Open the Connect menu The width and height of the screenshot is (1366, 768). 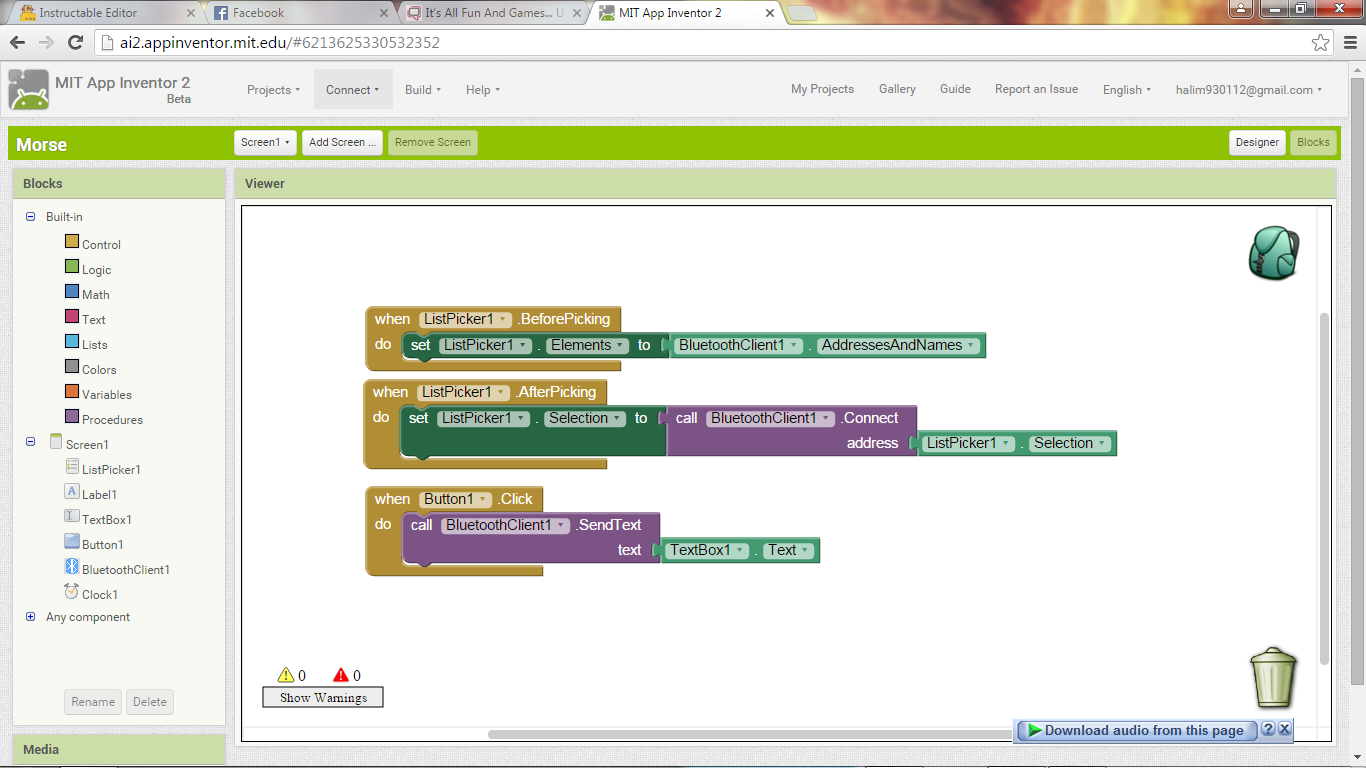[352, 89]
